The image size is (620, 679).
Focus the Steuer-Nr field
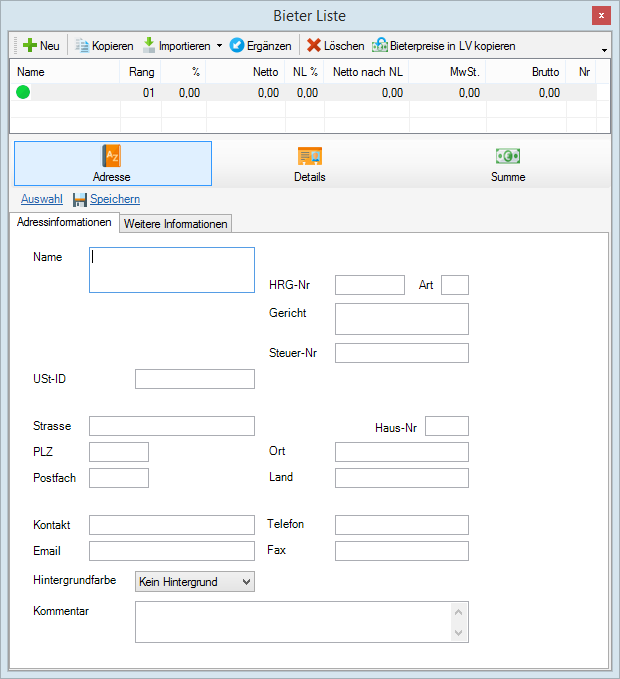coord(402,353)
